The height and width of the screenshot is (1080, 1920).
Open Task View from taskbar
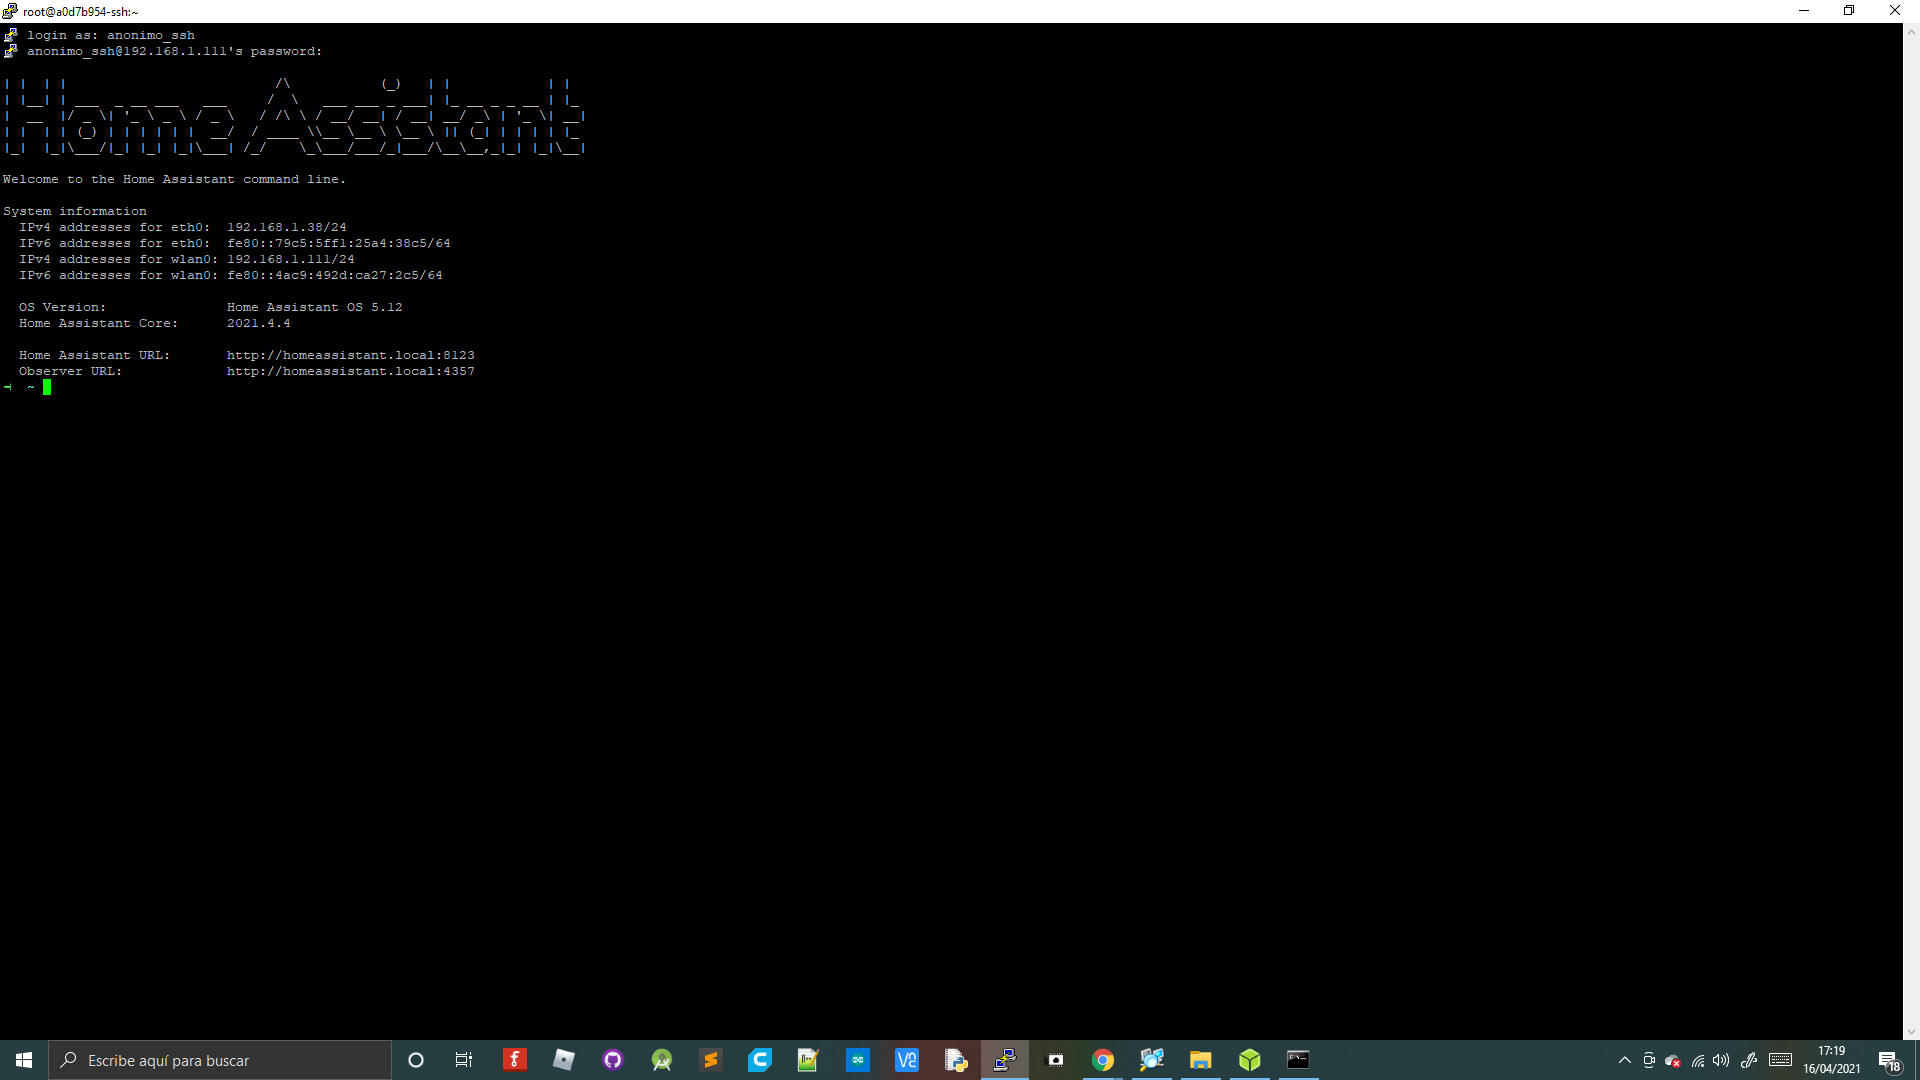464,1060
